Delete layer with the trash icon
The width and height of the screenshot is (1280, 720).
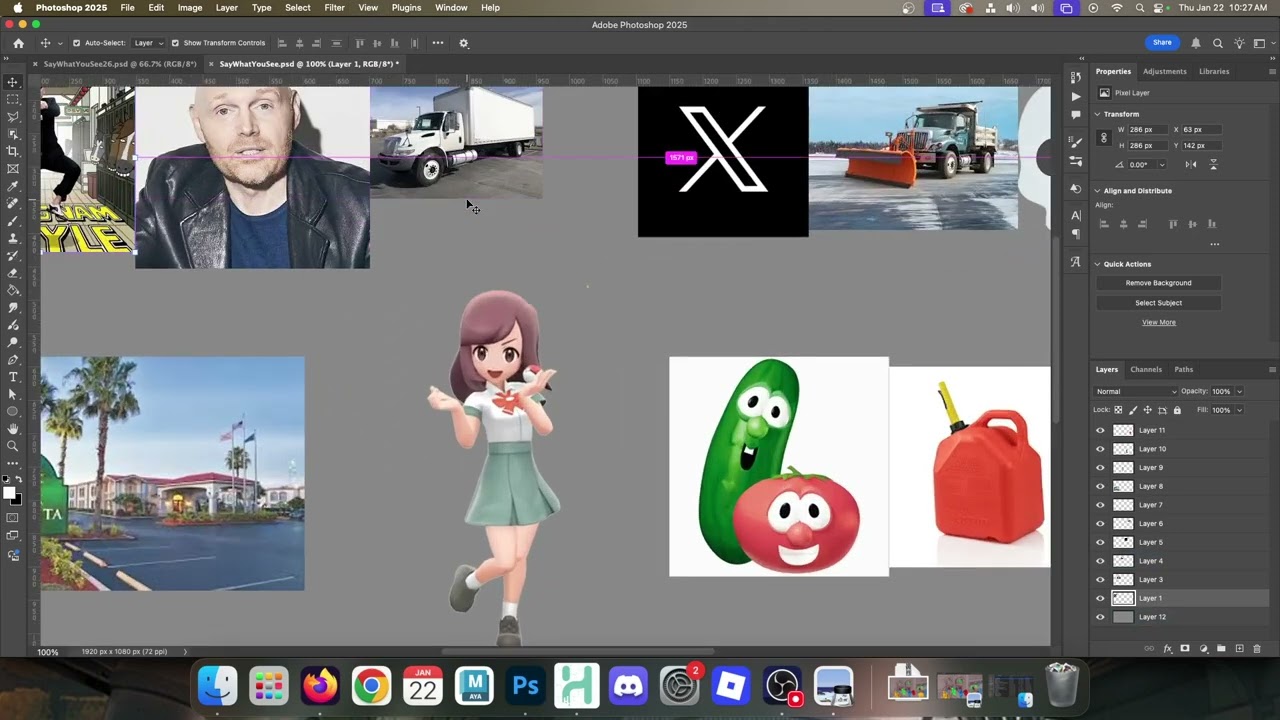[1257, 649]
